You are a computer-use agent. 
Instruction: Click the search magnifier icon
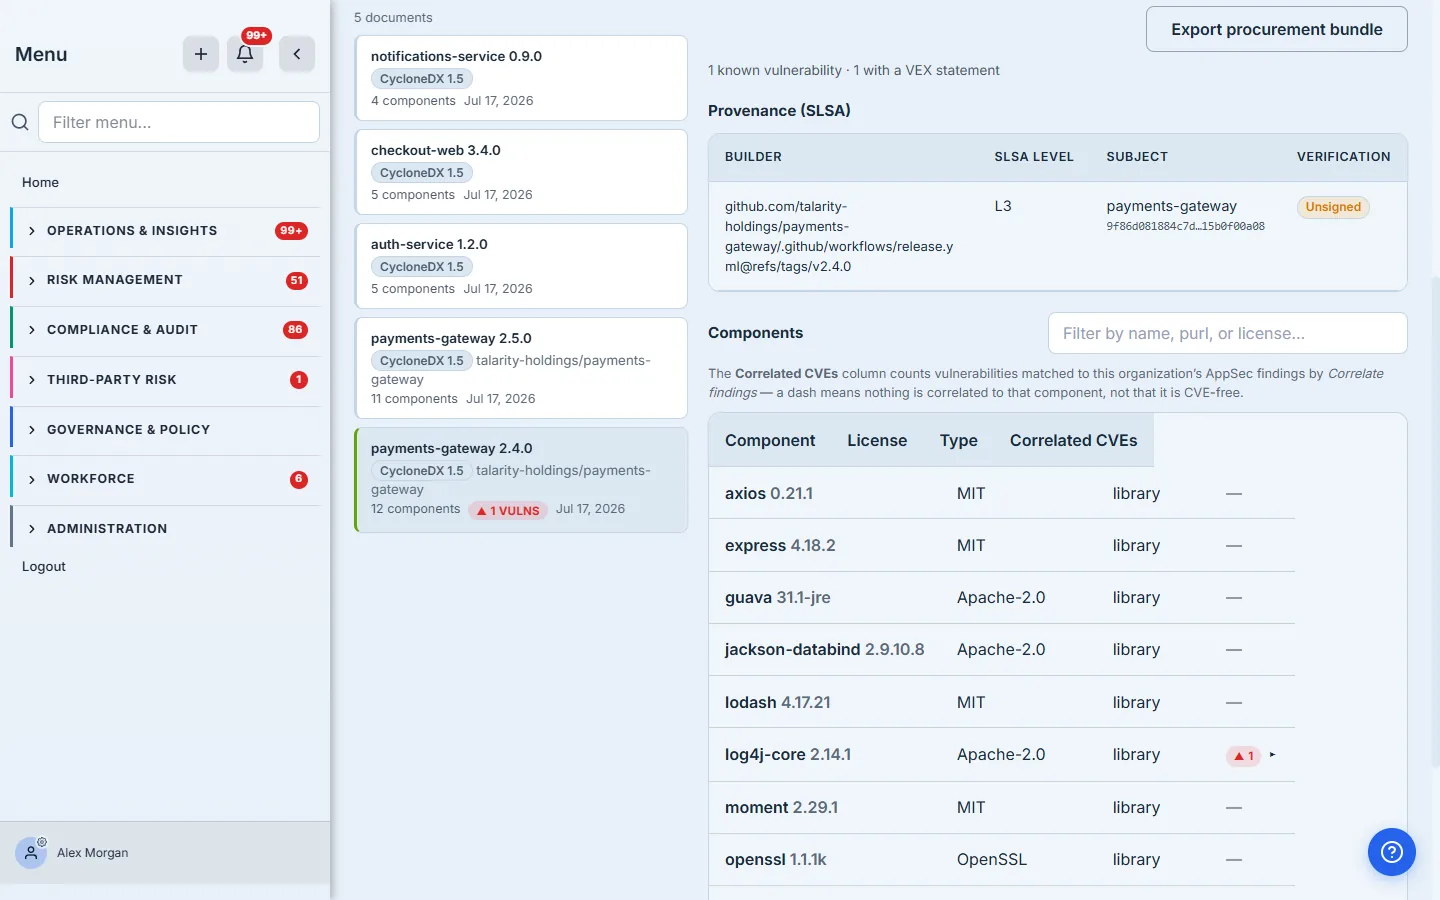(x=20, y=122)
